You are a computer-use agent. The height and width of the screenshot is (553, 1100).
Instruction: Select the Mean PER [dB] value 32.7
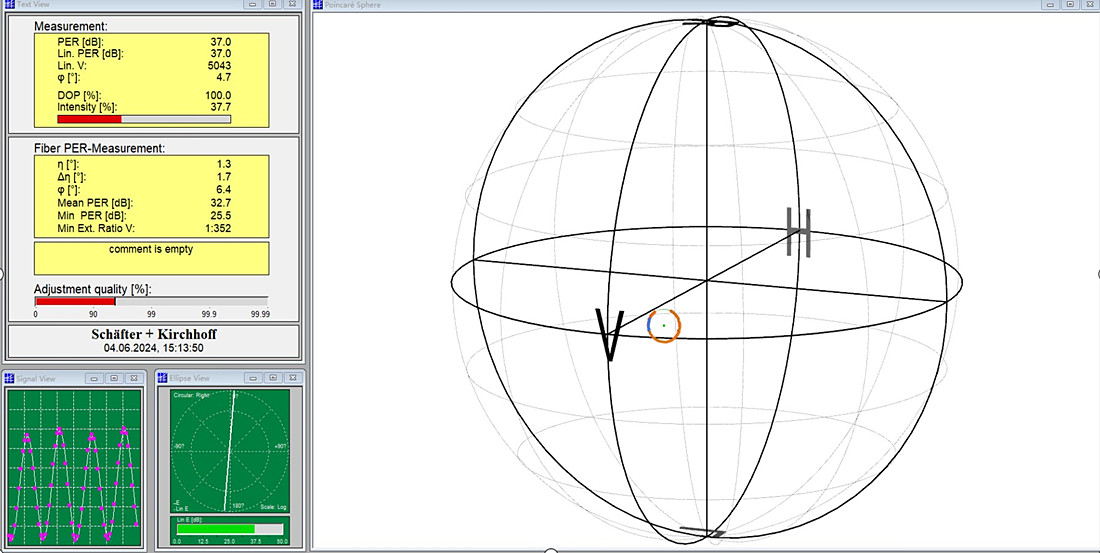click(221, 203)
